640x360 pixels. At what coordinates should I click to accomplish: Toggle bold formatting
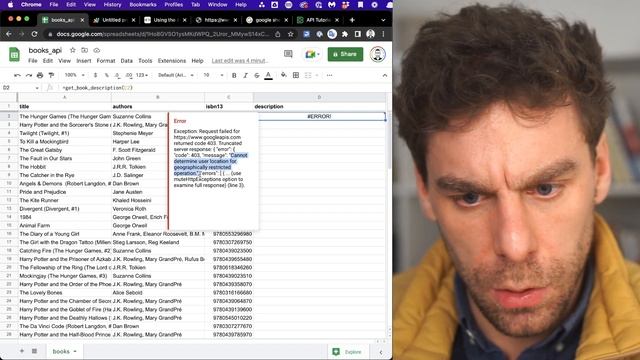(x=234, y=75)
